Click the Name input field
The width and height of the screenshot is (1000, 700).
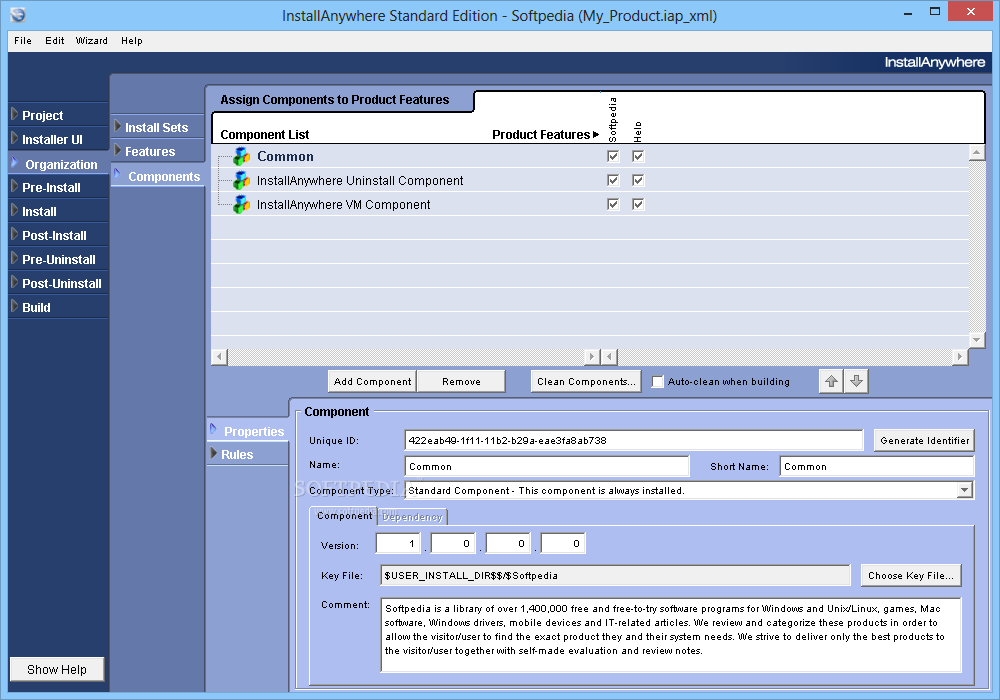tap(547, 467)
